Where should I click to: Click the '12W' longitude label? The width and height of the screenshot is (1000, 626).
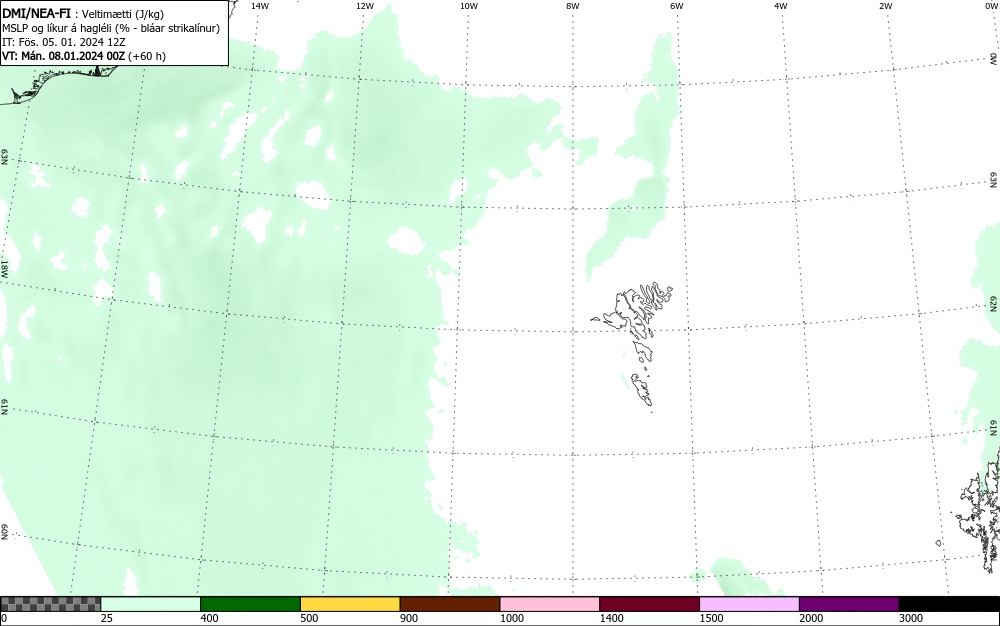click(364, 6)
